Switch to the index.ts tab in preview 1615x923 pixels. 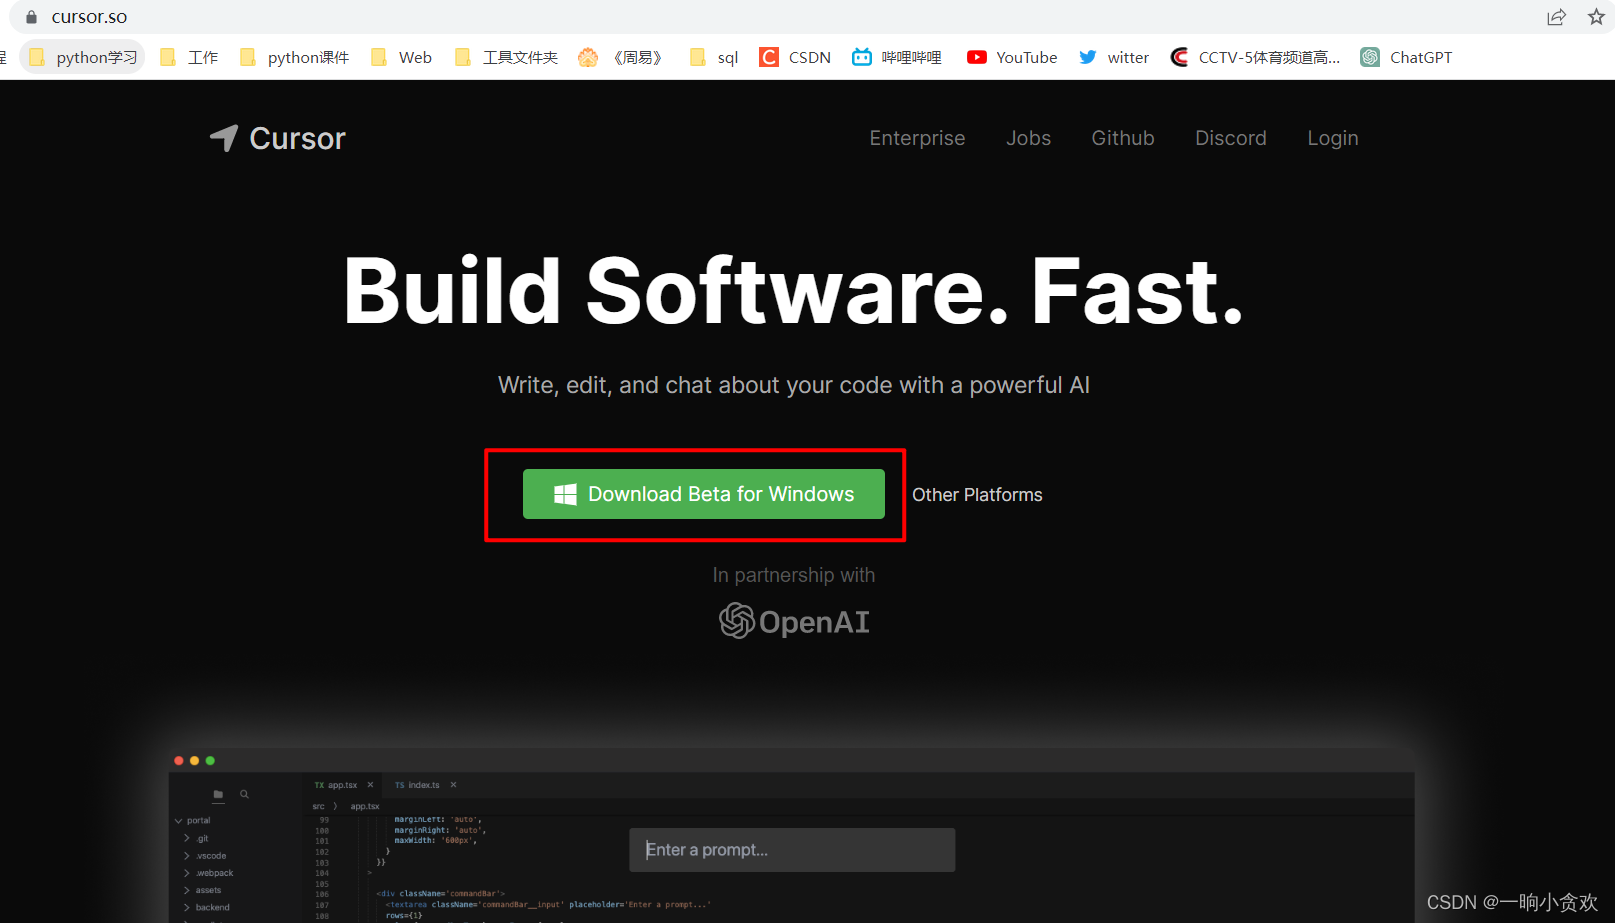[417, 785]
